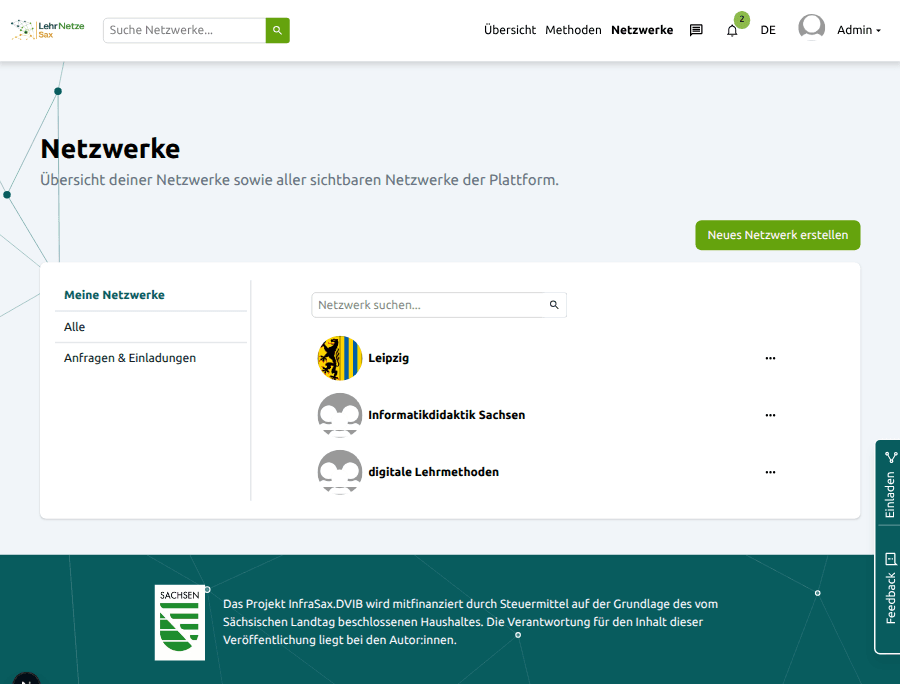900x684 pixels.
Task: Open Informatikdidaktik Sachsen network link
Action: (447, 415)
